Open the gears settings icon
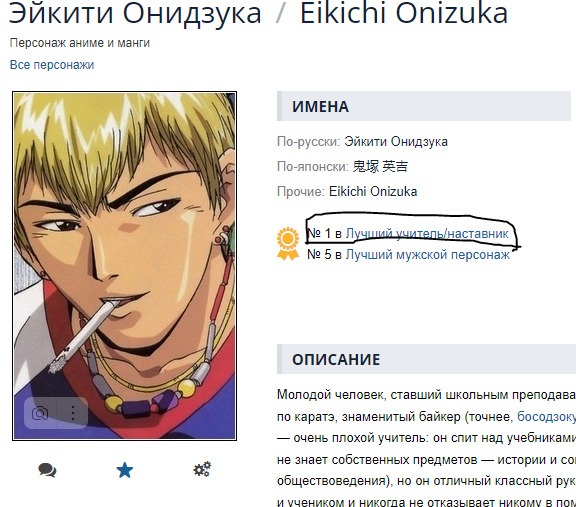 pos(202,469)
